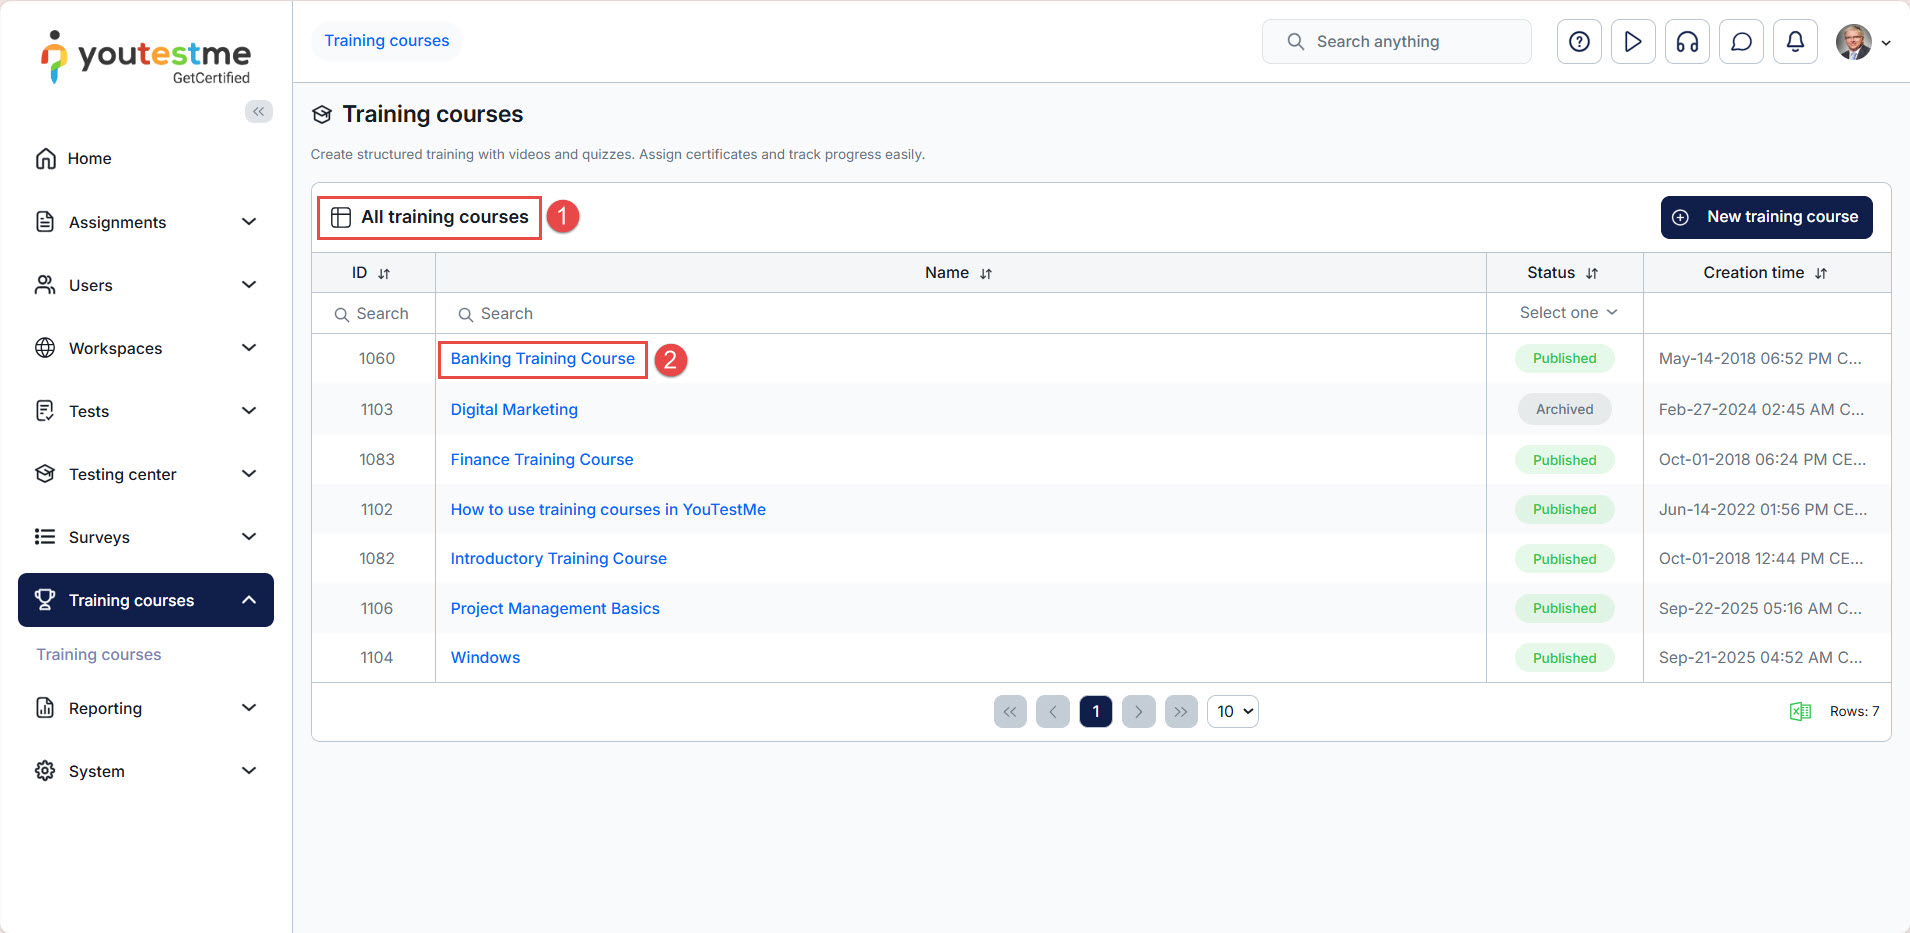This screenshot has height=933, width=1910.
Task: Sort table by ID column
Action: coord(384,273)
